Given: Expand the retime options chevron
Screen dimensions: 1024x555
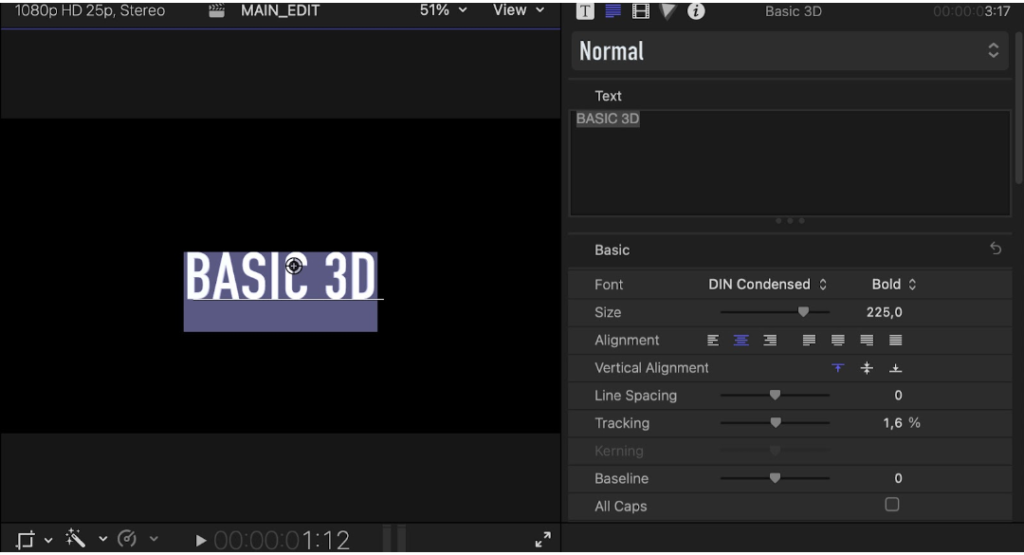Looking at the screenshot, I should (x=153, y=539).
